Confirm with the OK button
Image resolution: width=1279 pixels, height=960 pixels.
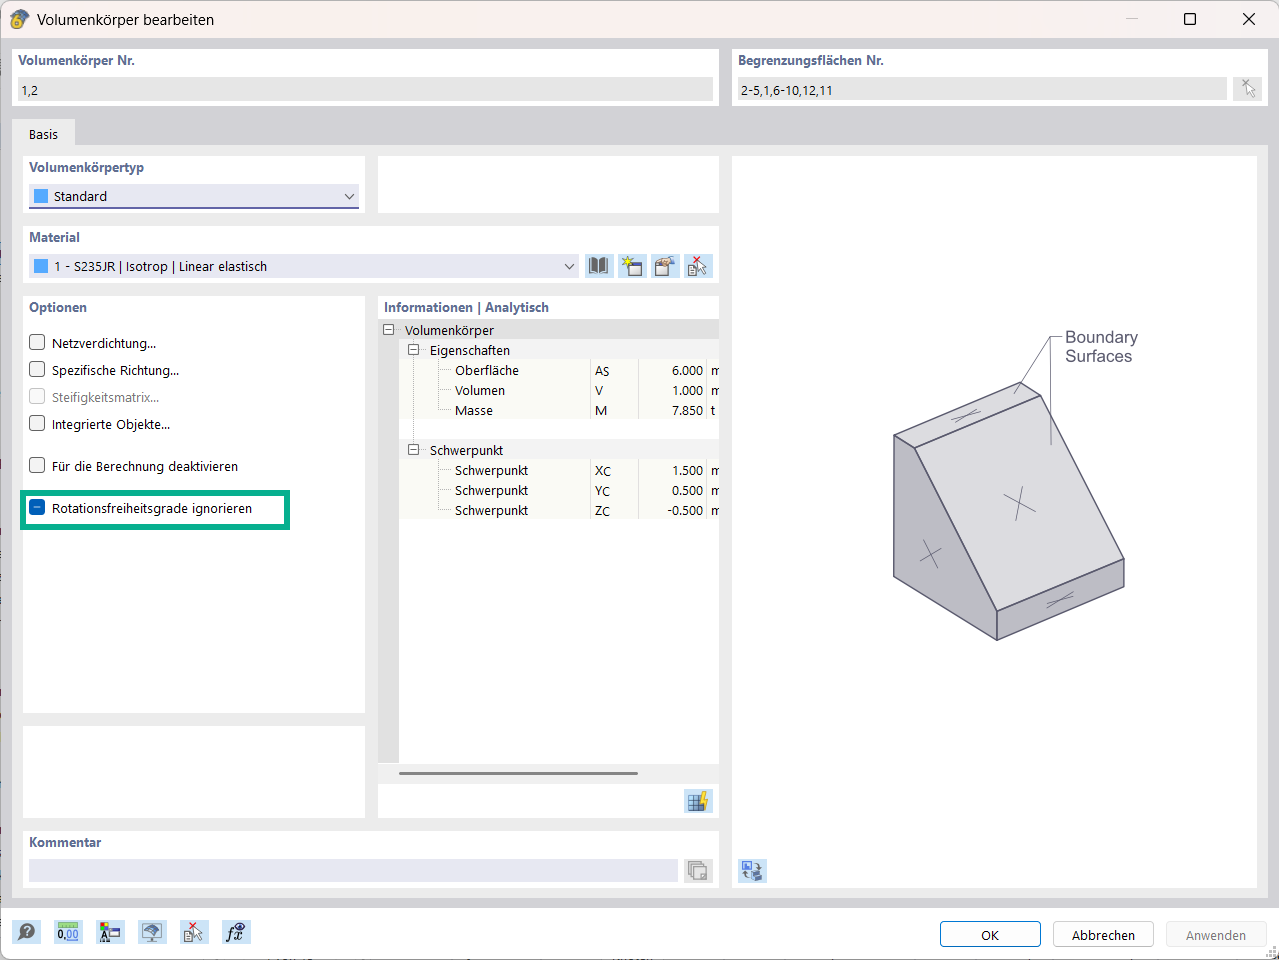point(990,935)
